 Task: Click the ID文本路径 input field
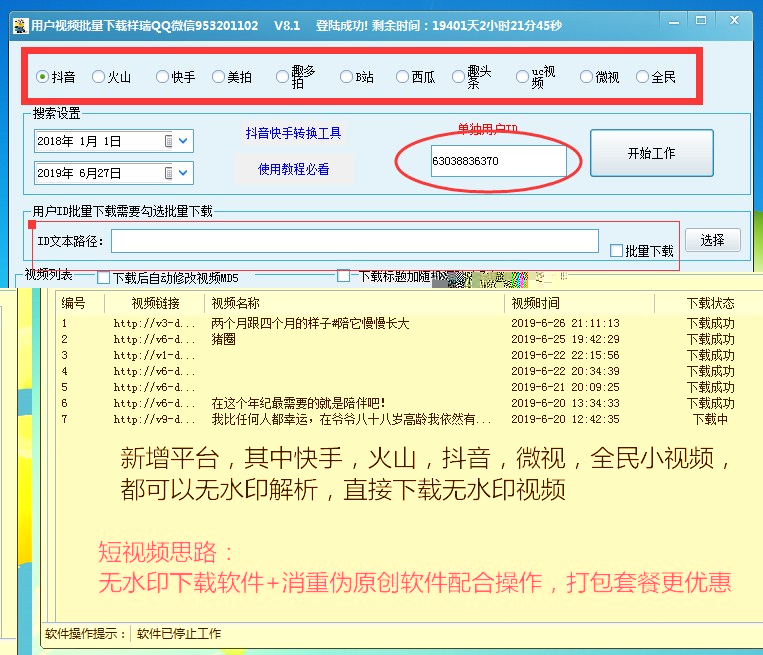coord(355,241)
